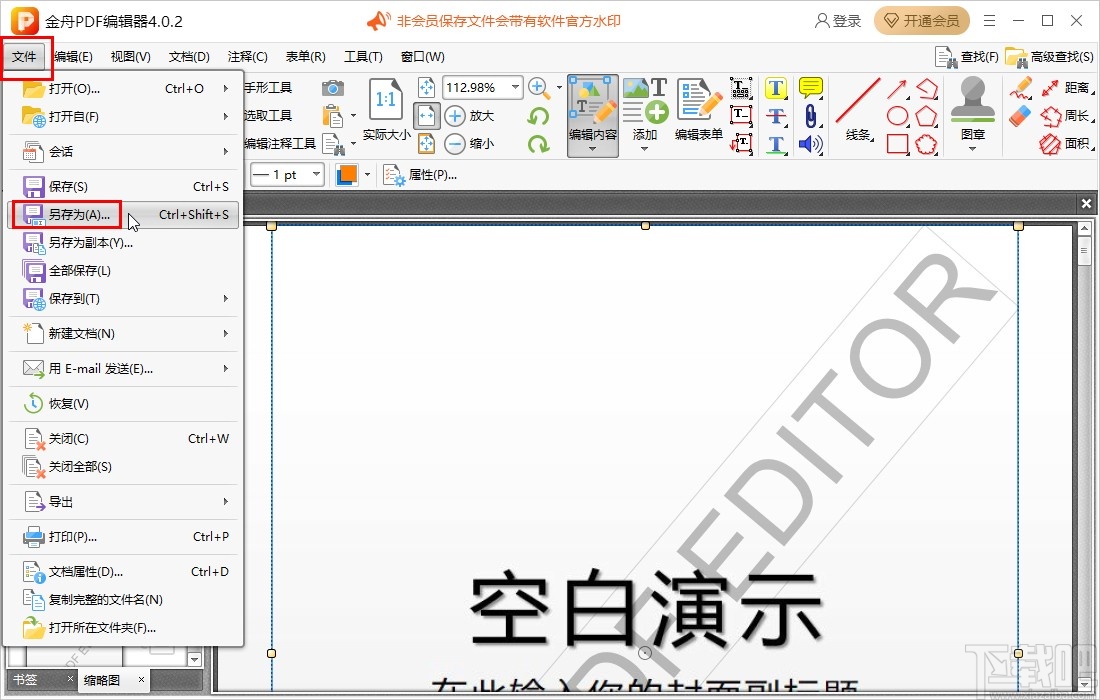Click the 开通会员 membership button
The height and width of the screenshot is (700, 1100).
pyautogui.click(x=921, y=20)
